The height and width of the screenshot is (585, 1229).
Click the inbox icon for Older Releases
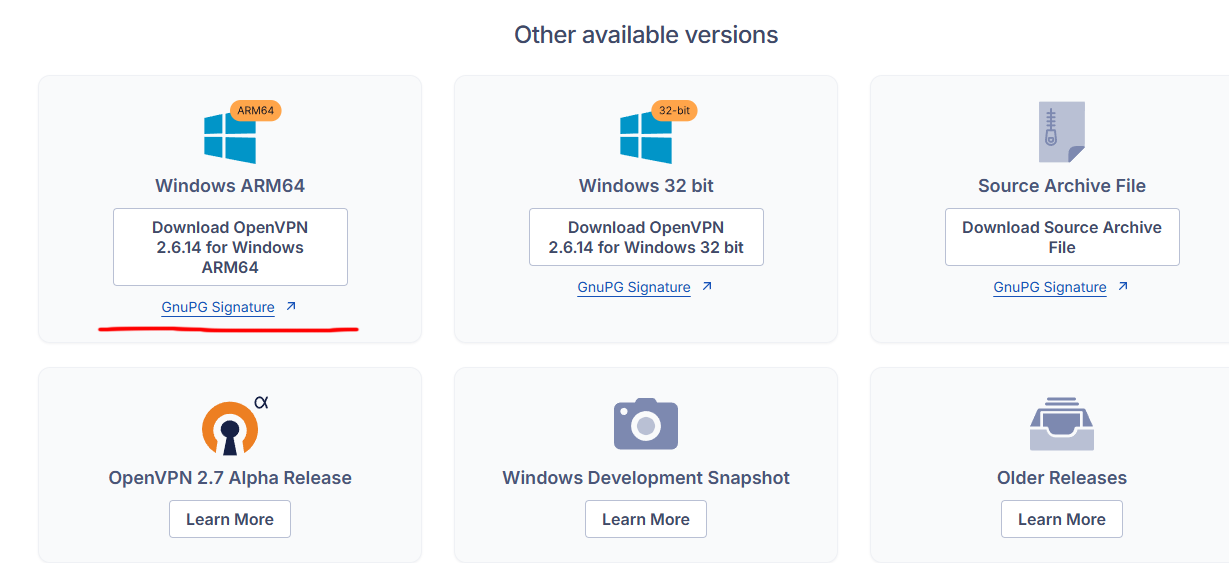tap(1061, 424)
